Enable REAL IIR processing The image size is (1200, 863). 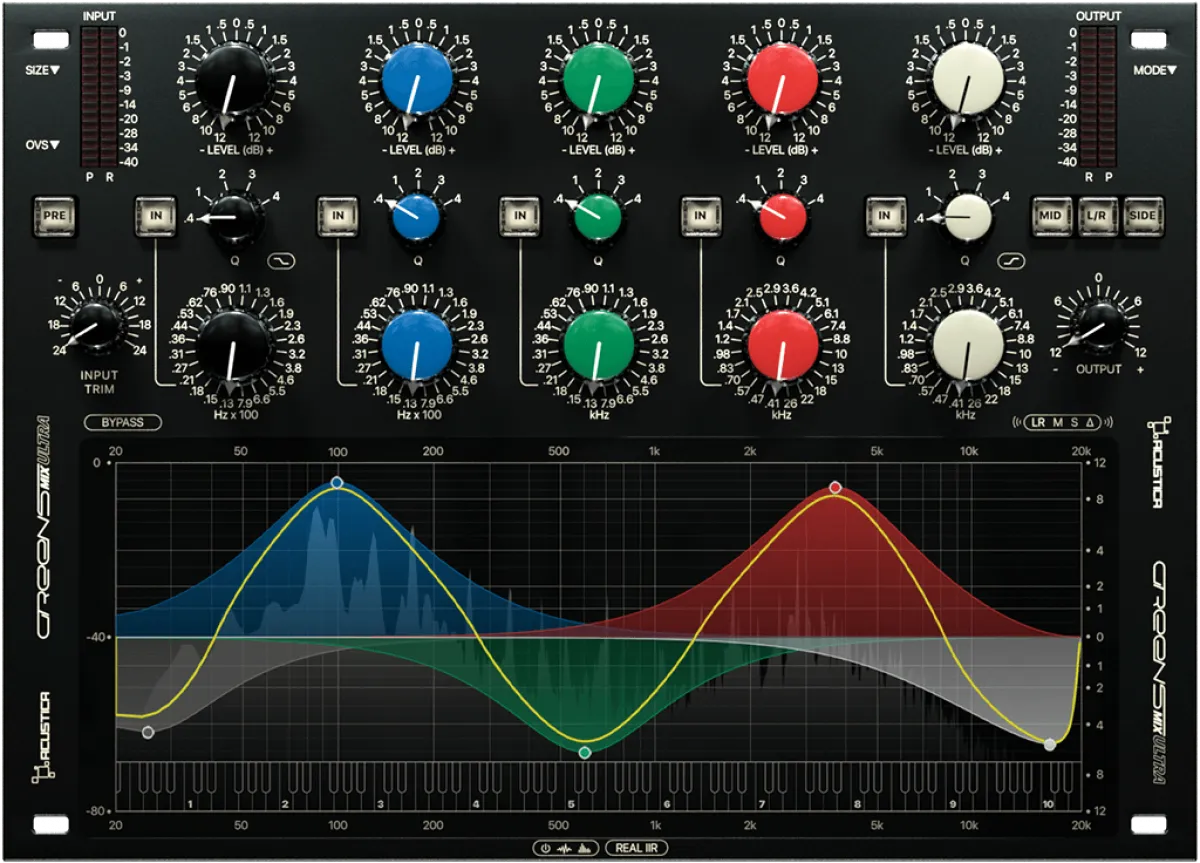[637, 847]
